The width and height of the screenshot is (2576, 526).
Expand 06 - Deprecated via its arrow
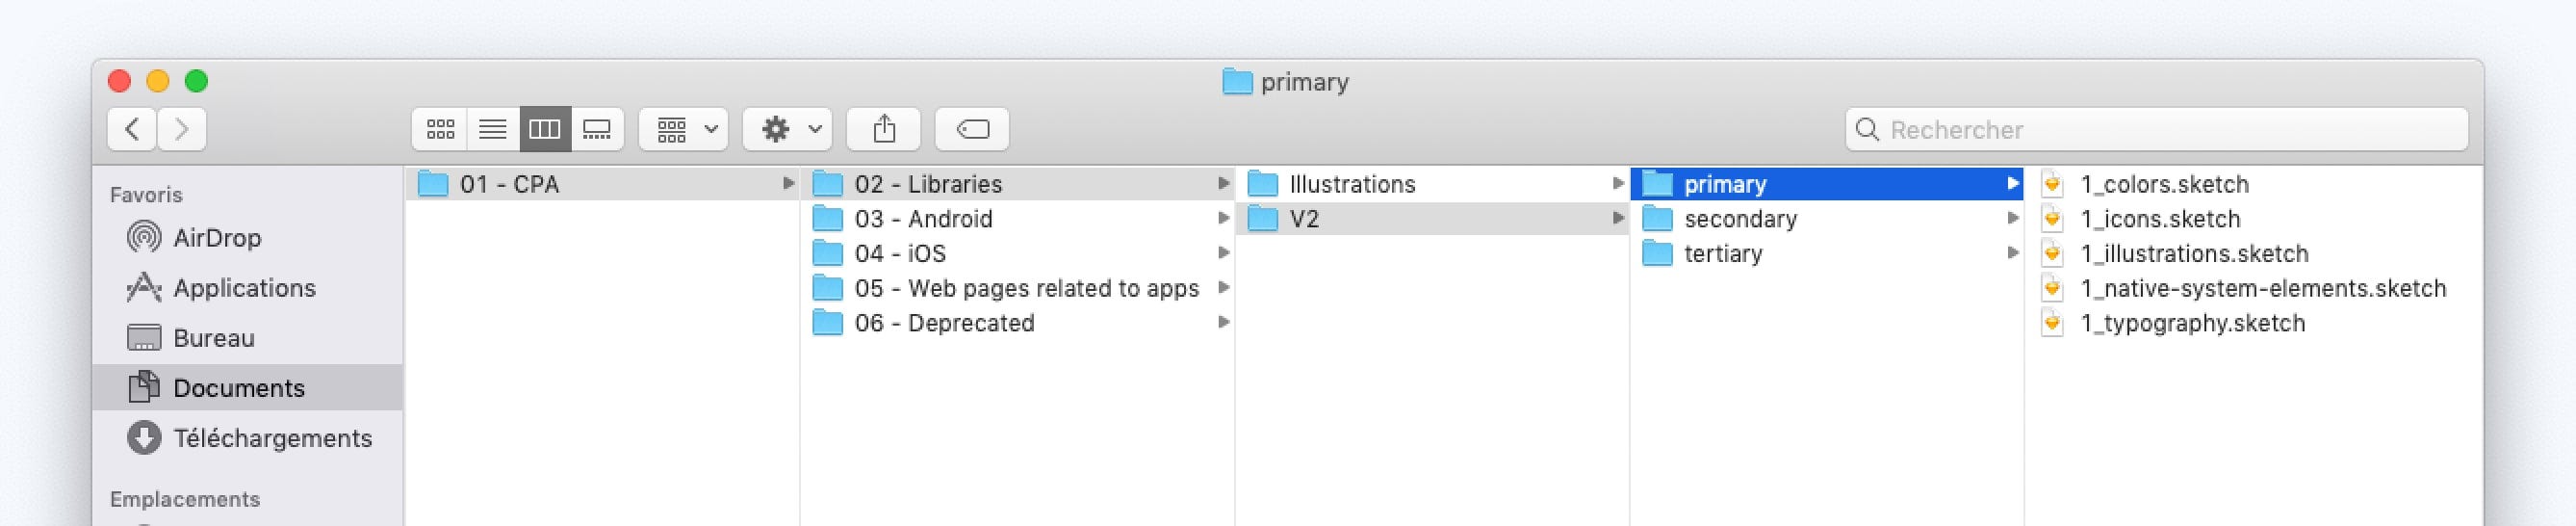[x=1223, y=323]
